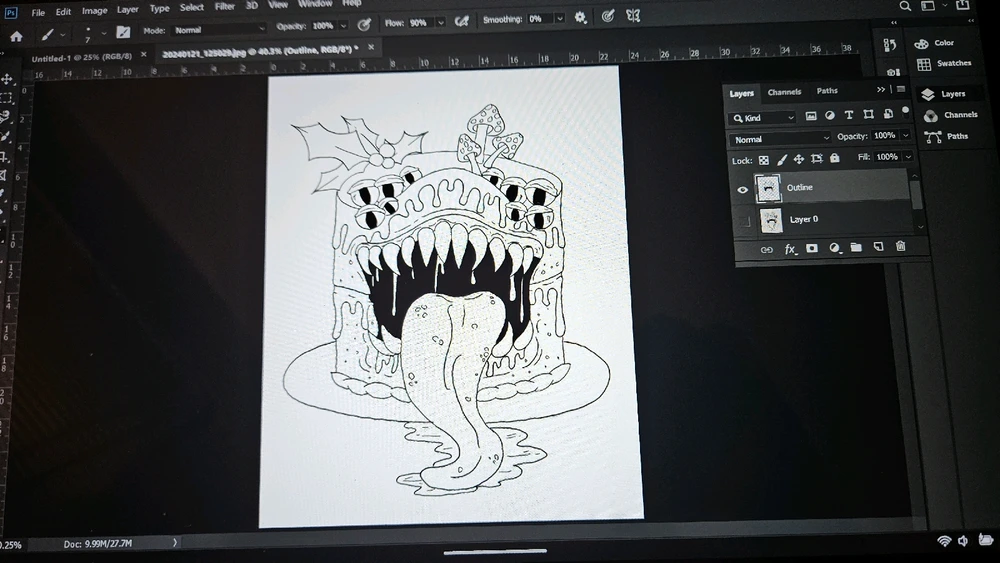Open the layer Kind filter dropdown
Screen dimensions: 1000x563
point(762,118)
